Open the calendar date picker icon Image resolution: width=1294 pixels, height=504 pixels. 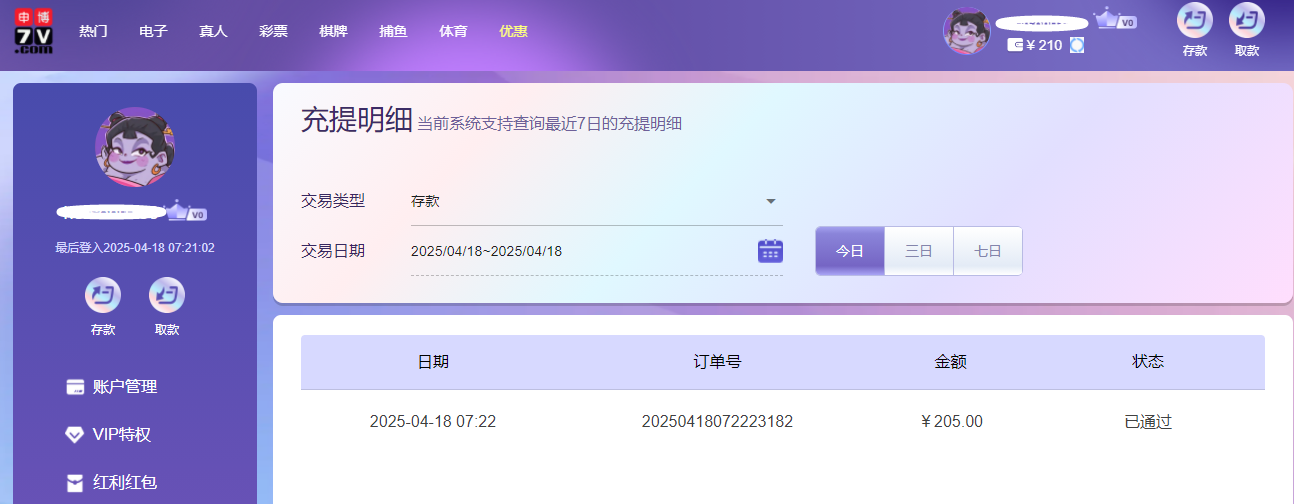769,251
